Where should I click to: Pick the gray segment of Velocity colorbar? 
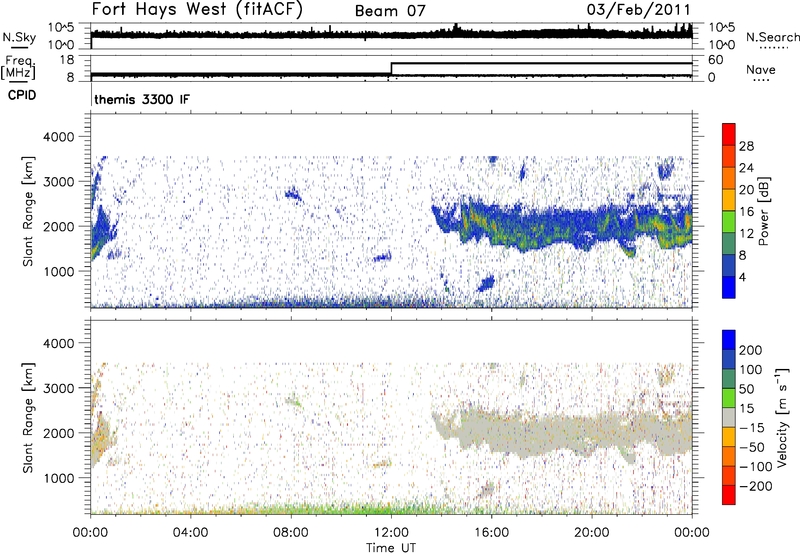pyautogui.click(x=729, y=417)
